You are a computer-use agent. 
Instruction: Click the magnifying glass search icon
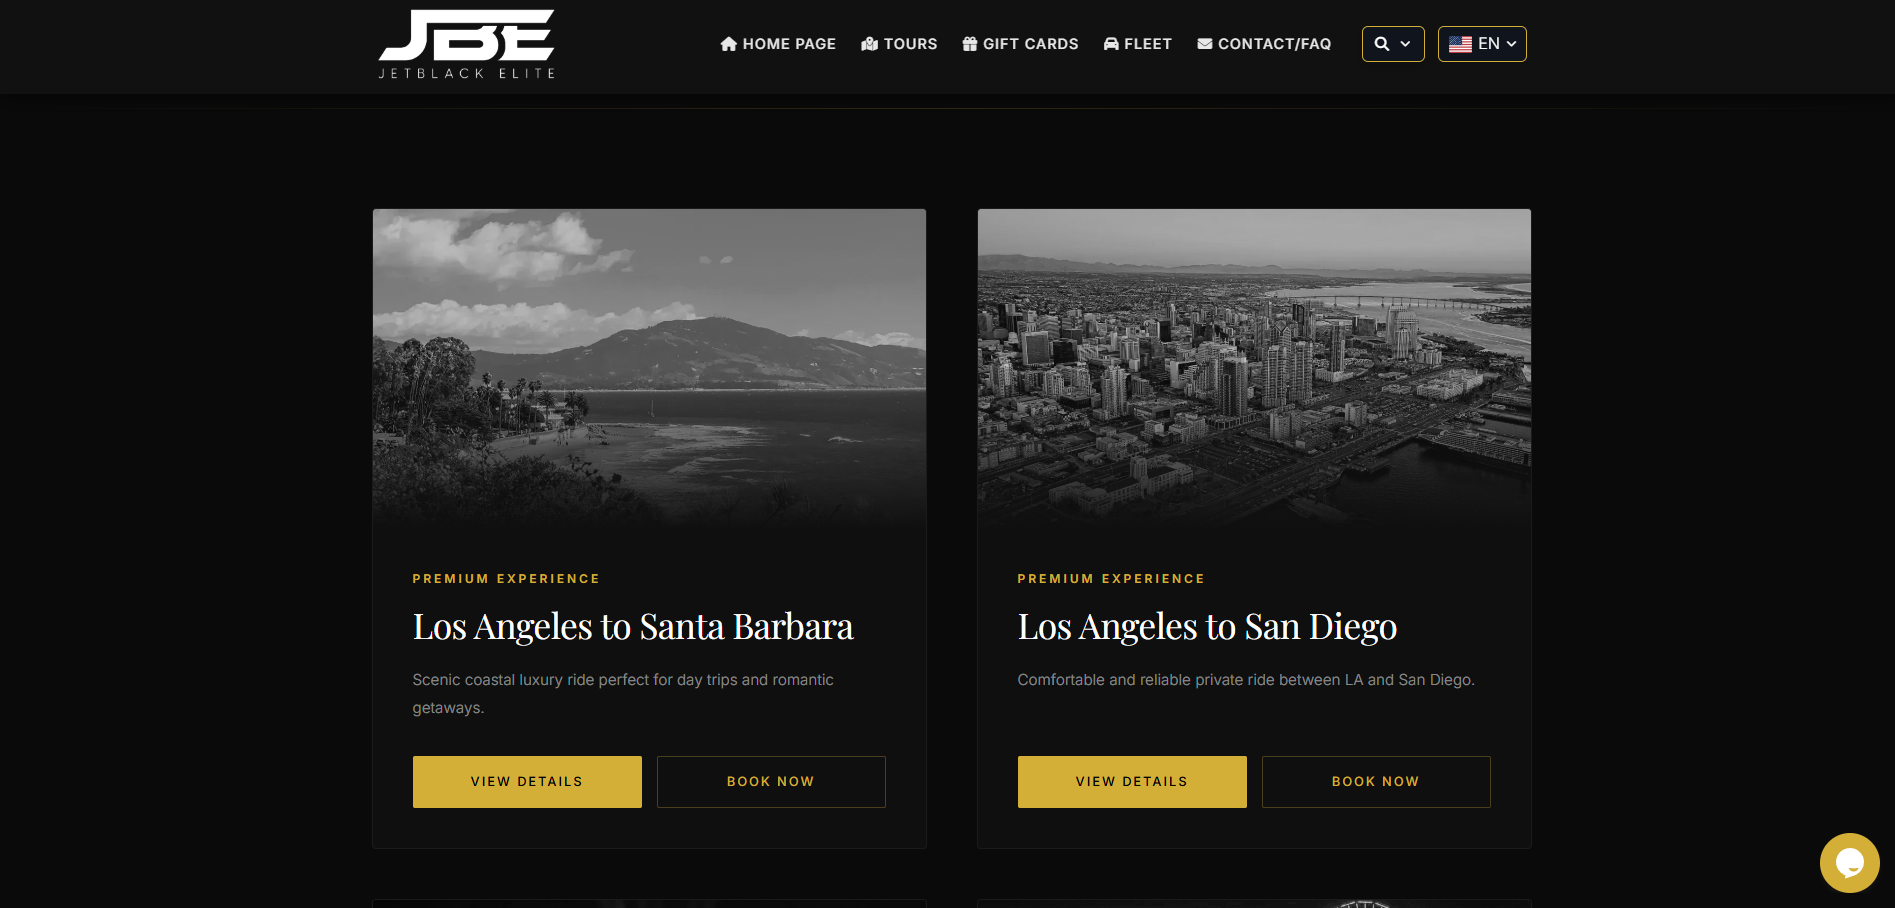[1382, 44]
